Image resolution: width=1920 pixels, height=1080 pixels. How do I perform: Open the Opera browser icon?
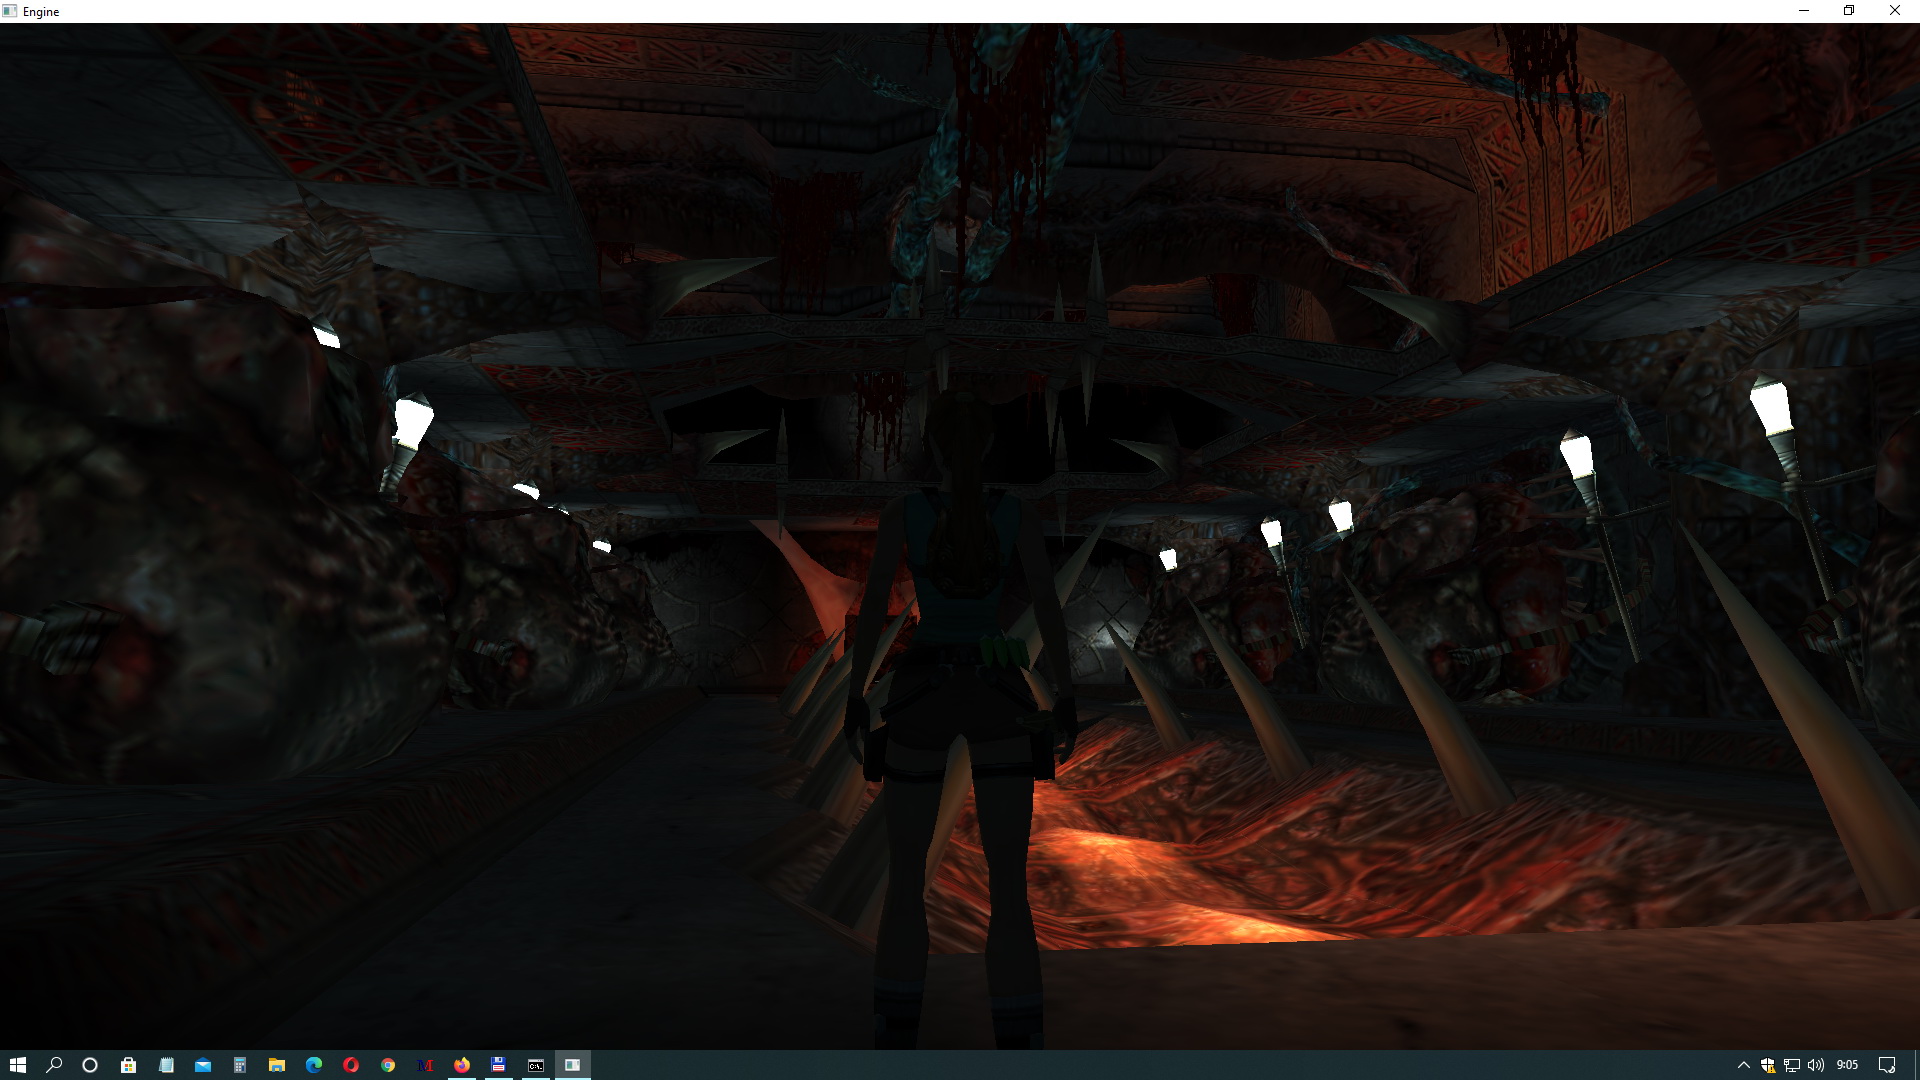[x=351, y=1065]
